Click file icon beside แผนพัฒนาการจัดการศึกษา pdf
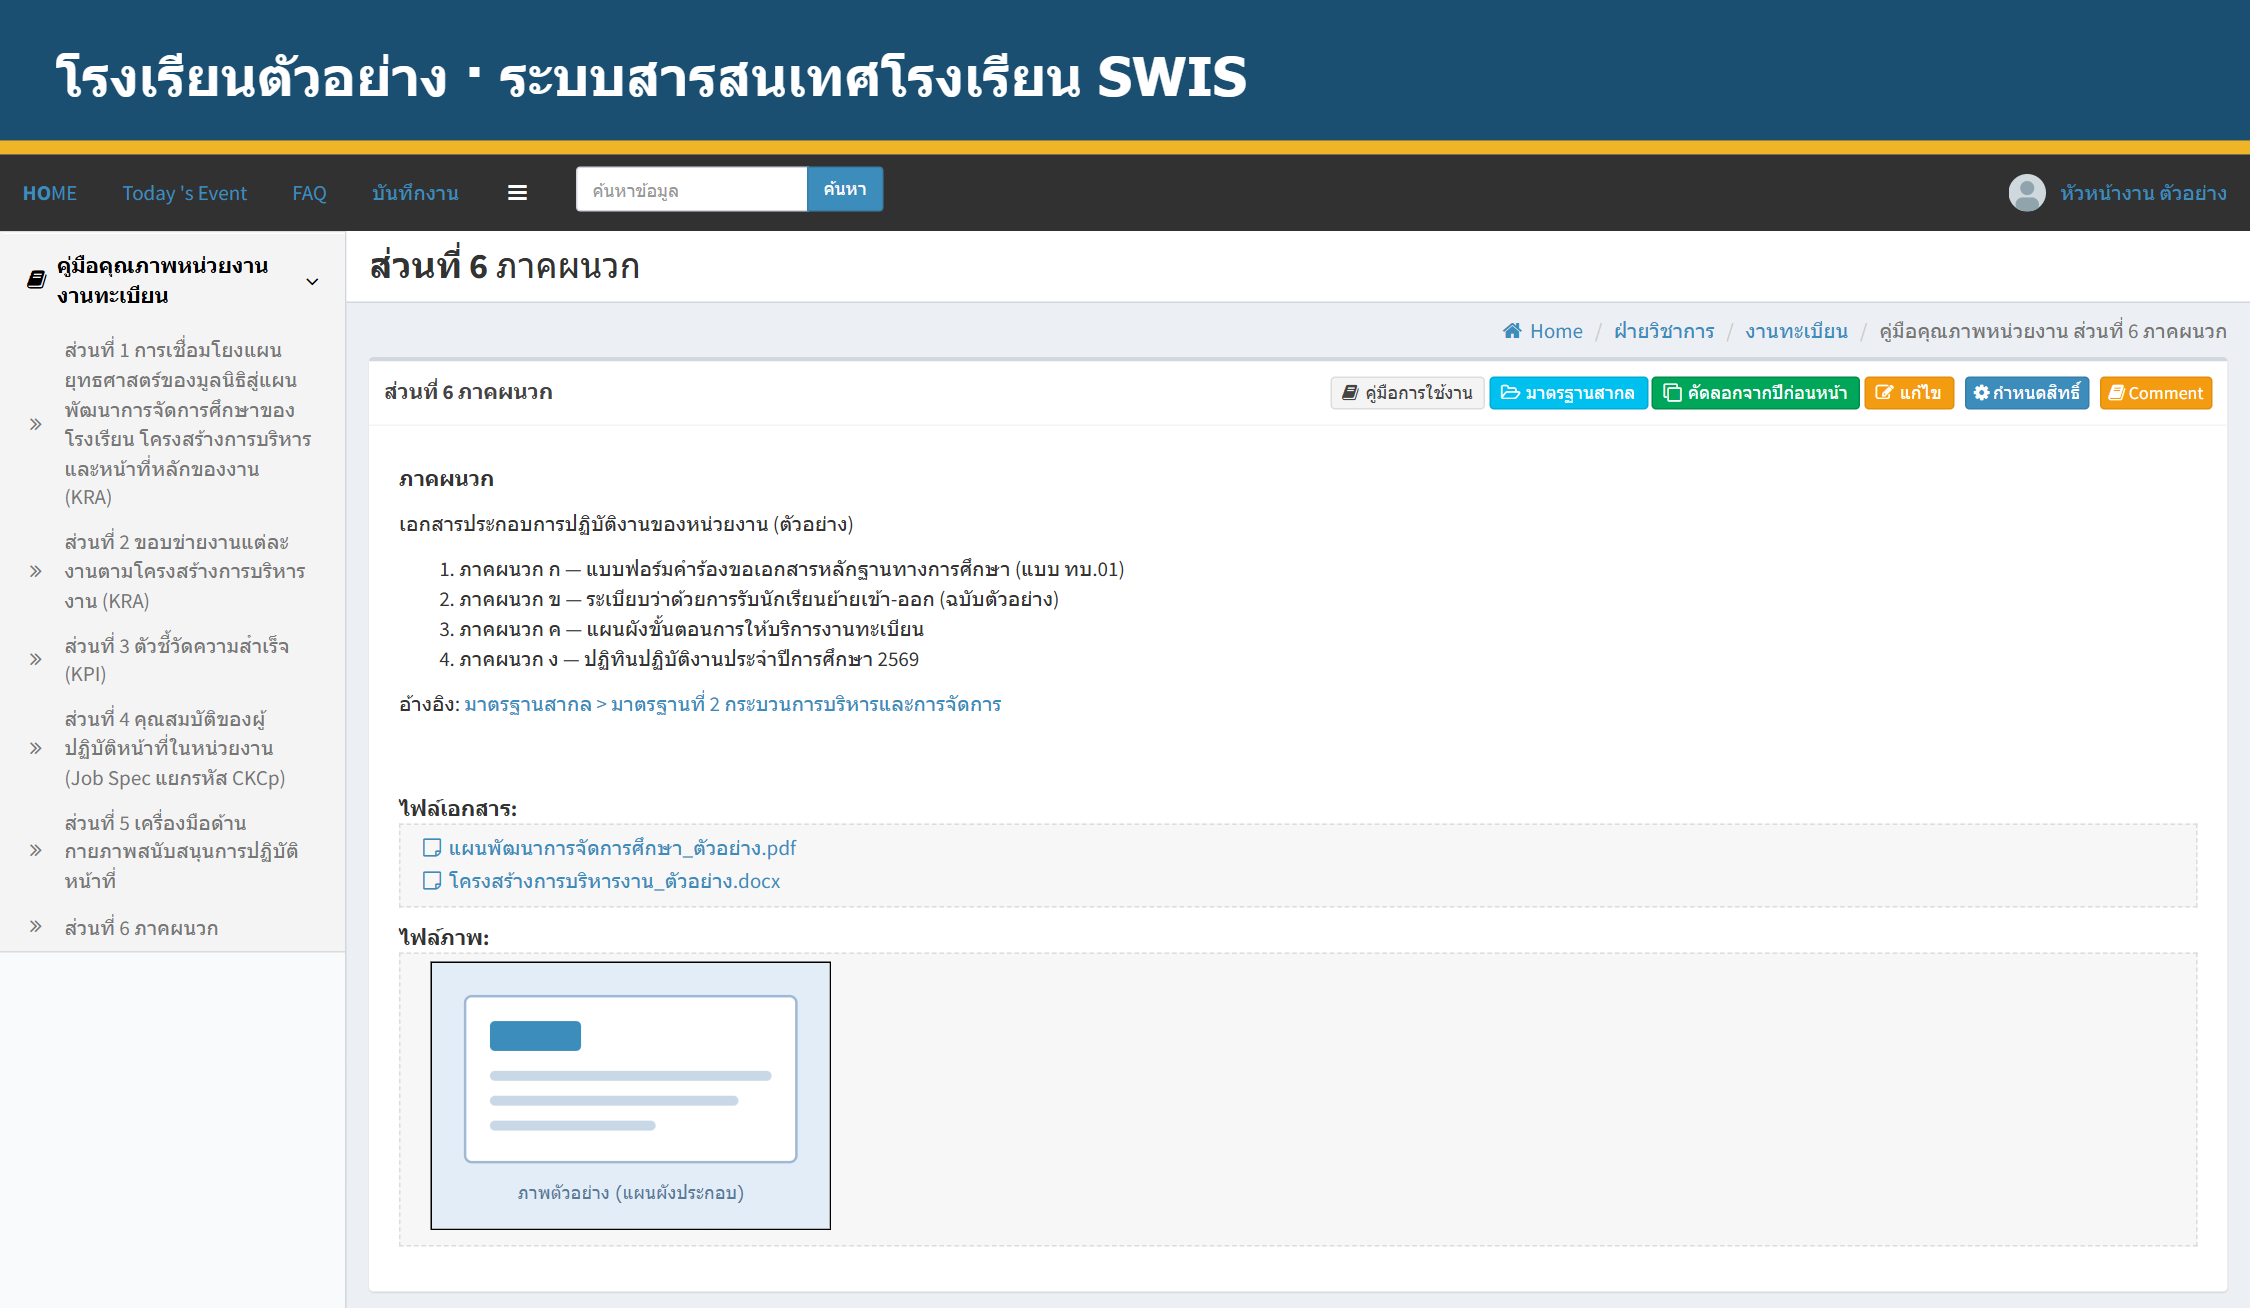2268x1308 pixels. point(432,848)
